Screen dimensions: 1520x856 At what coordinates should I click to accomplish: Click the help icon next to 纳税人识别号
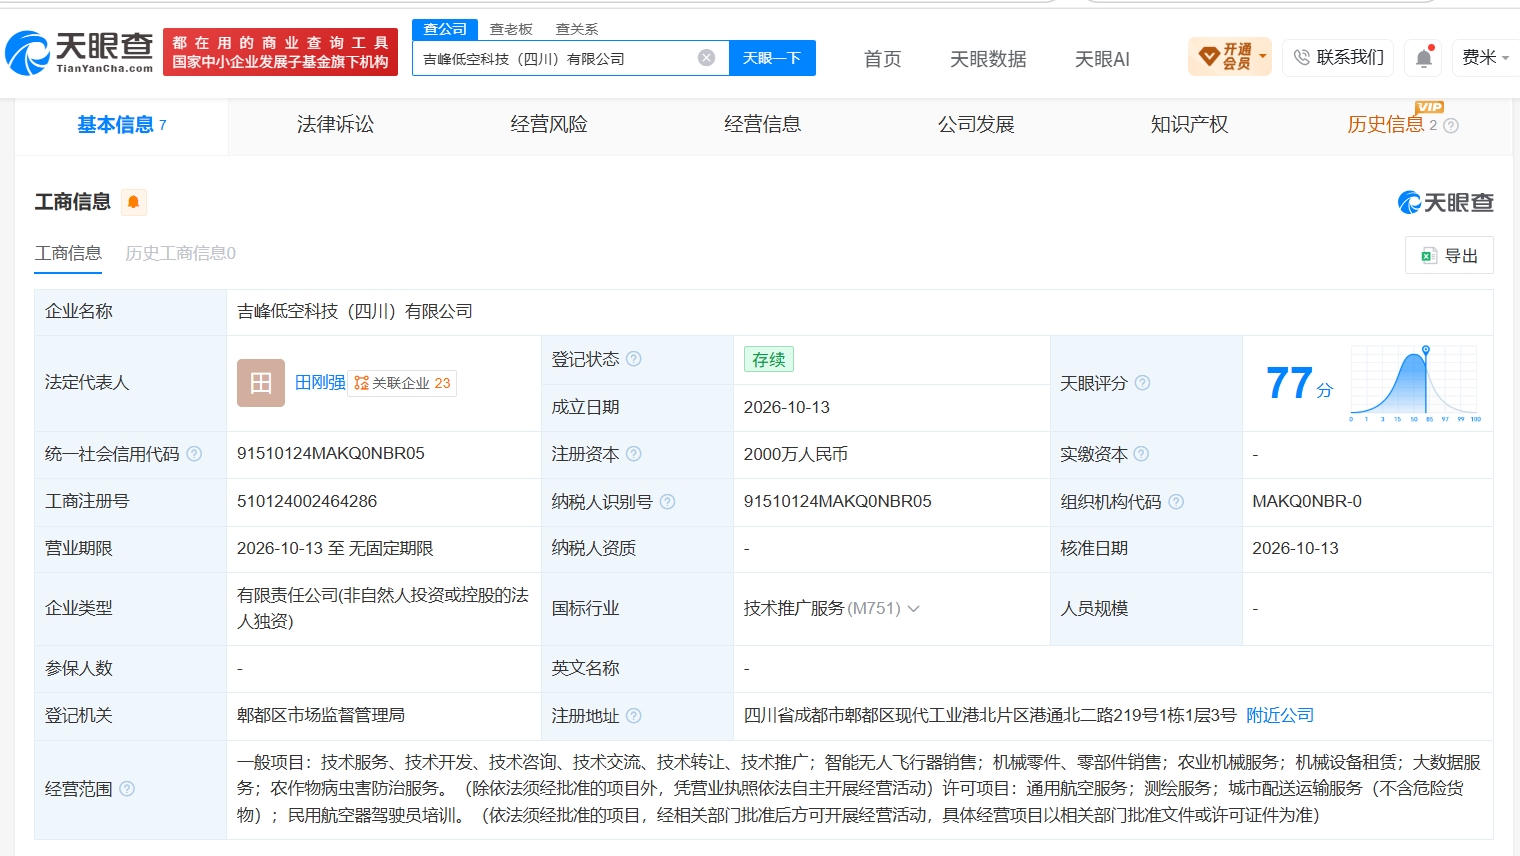point(667,502)
